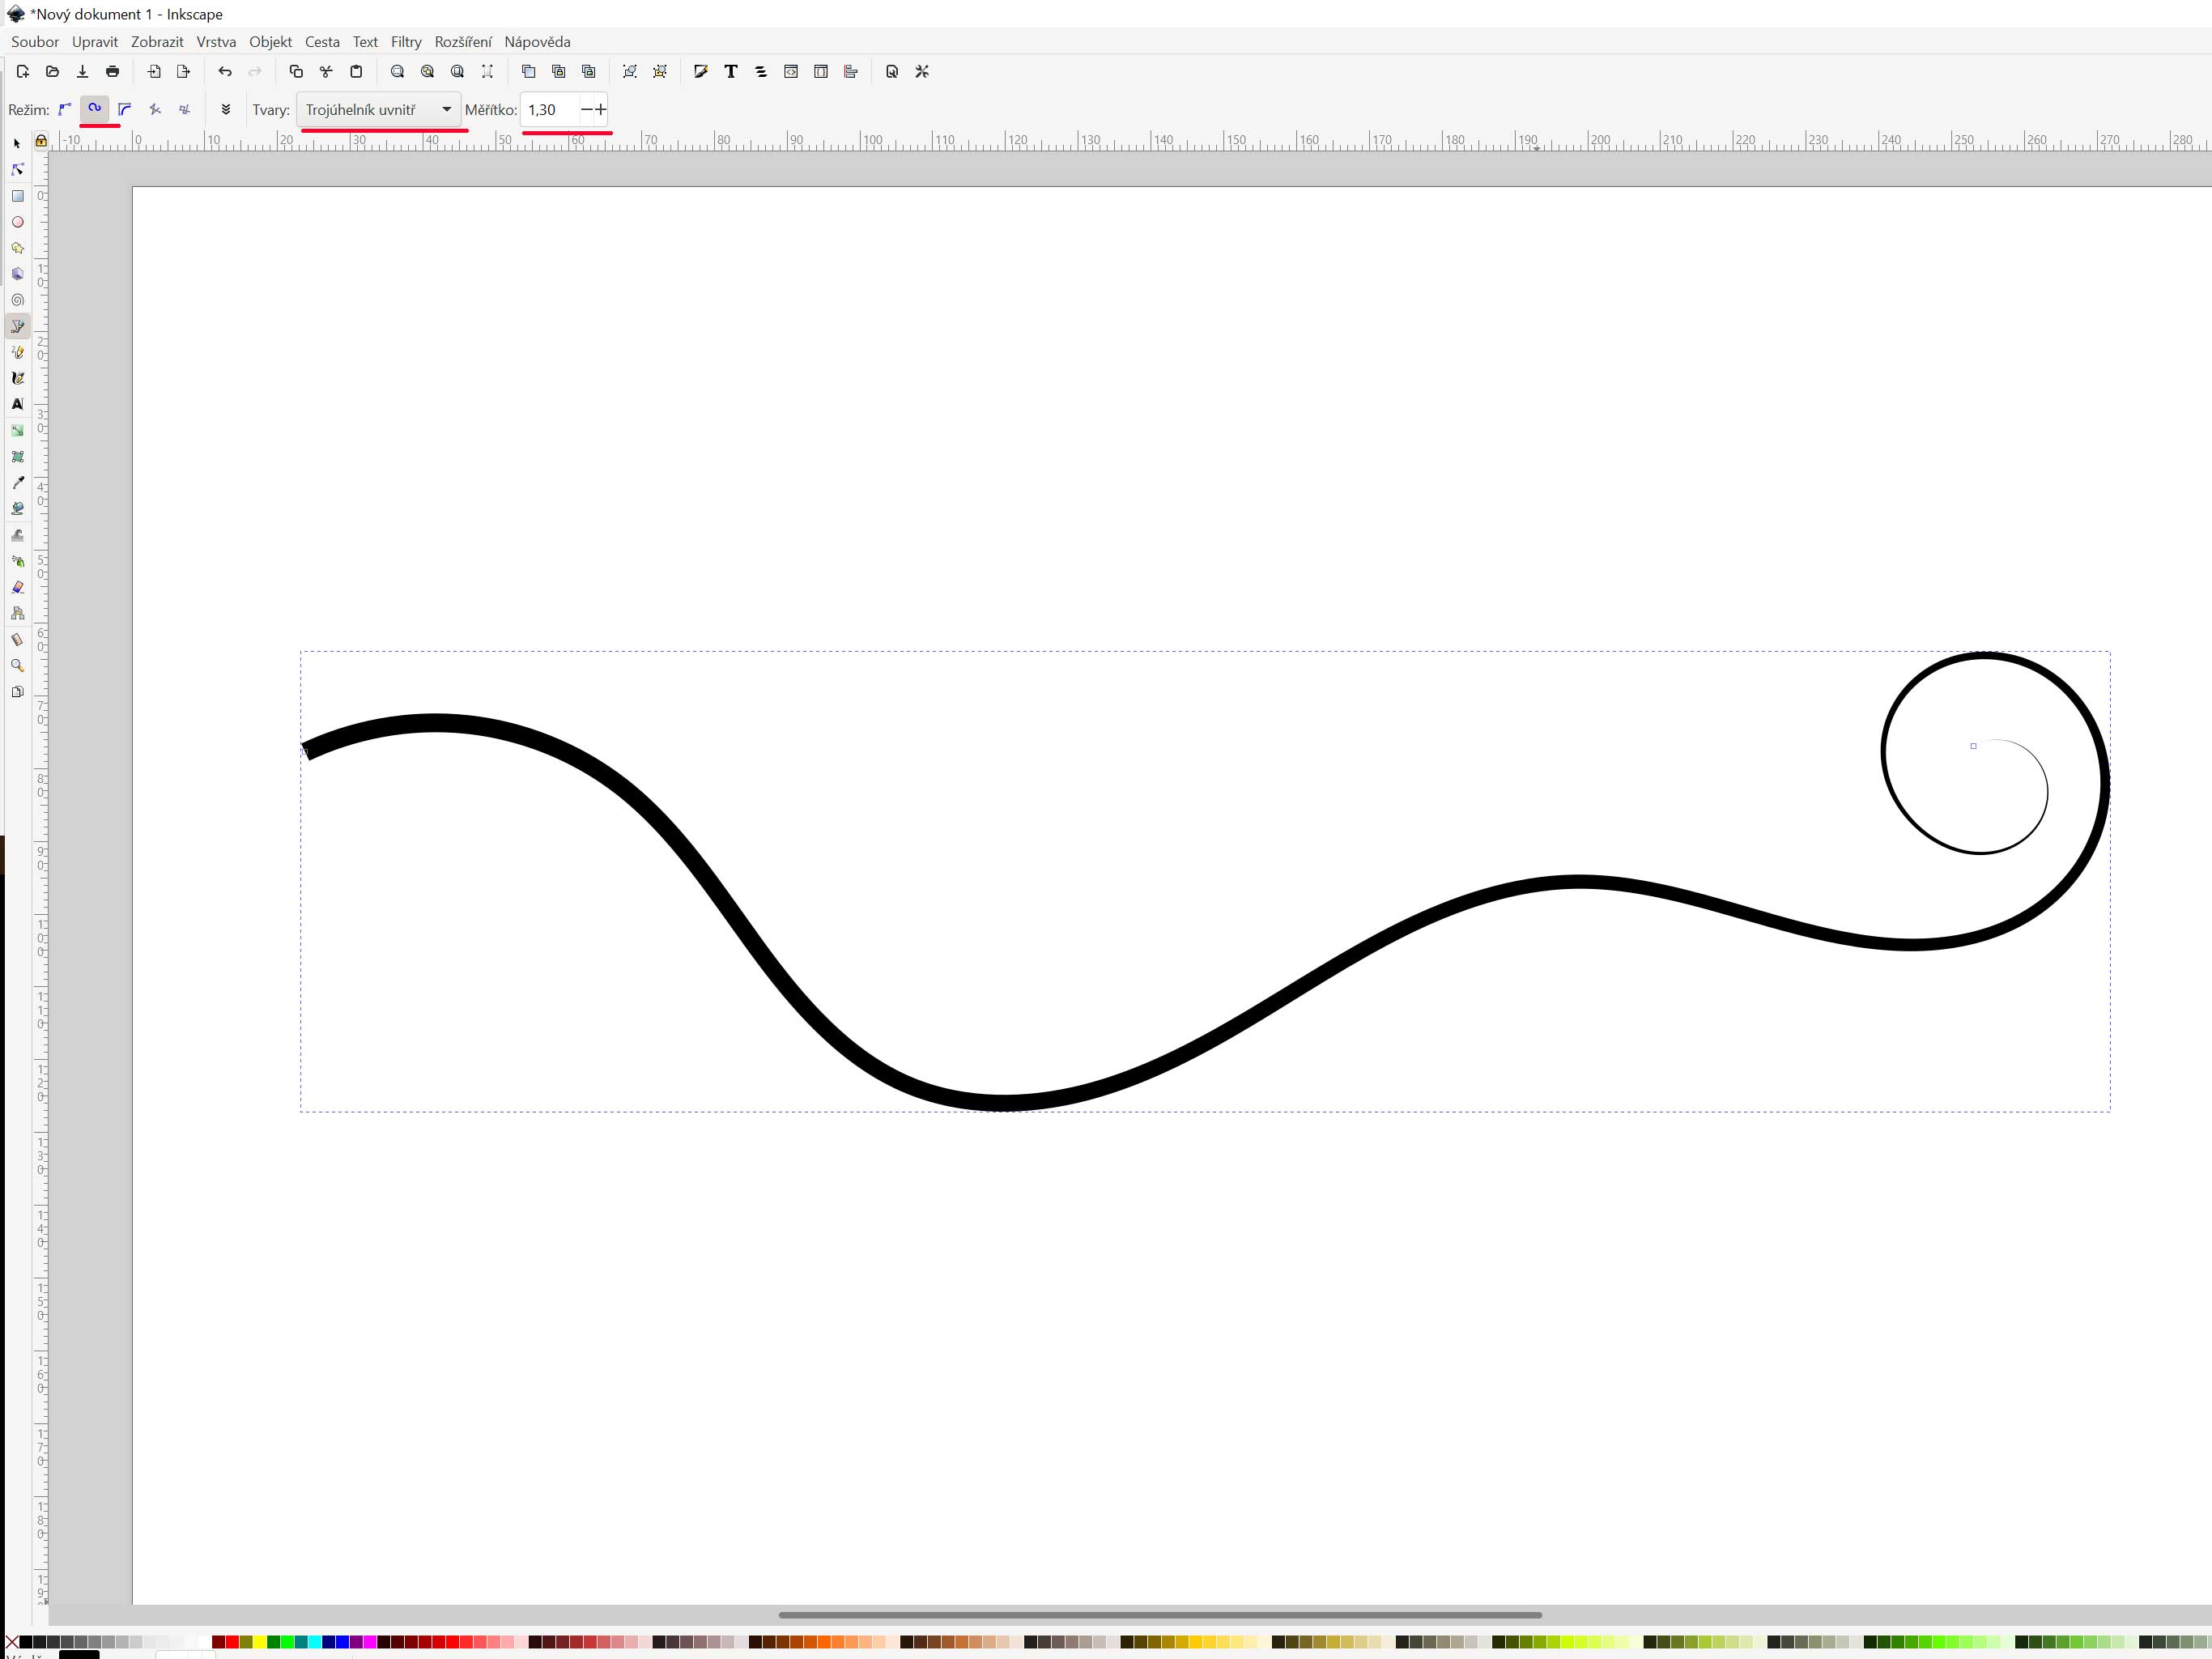Click the Undo arrow icon
The image size is (2212, 1659).
pyautogui.click(x=225, y=71)
